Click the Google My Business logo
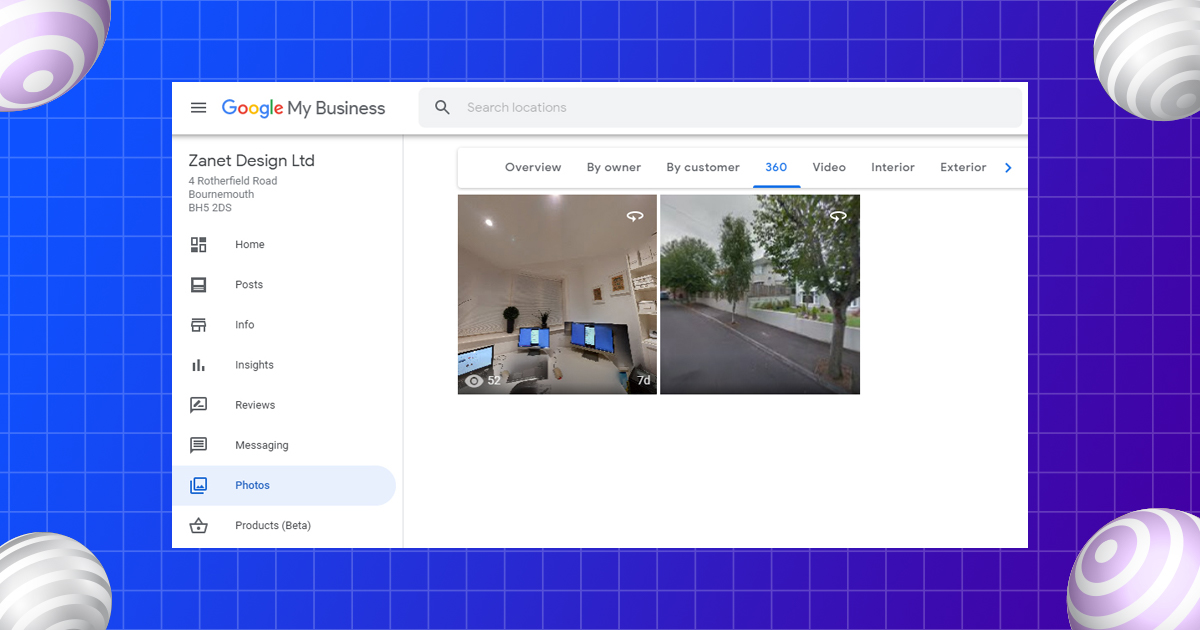 pos(303,108)
